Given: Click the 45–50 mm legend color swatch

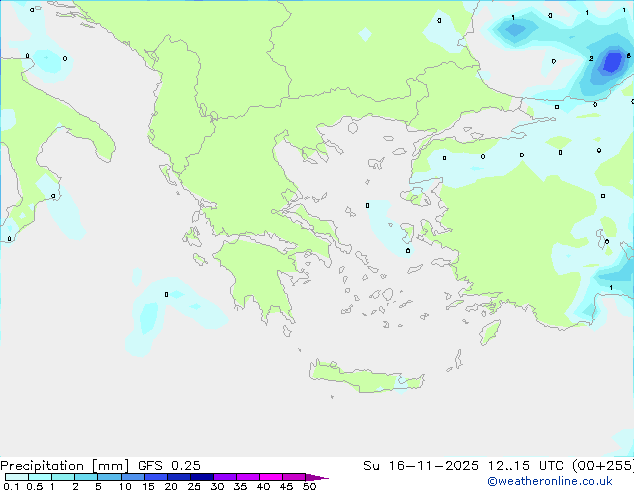Looking at the screenshot, I should click(294, 477).
